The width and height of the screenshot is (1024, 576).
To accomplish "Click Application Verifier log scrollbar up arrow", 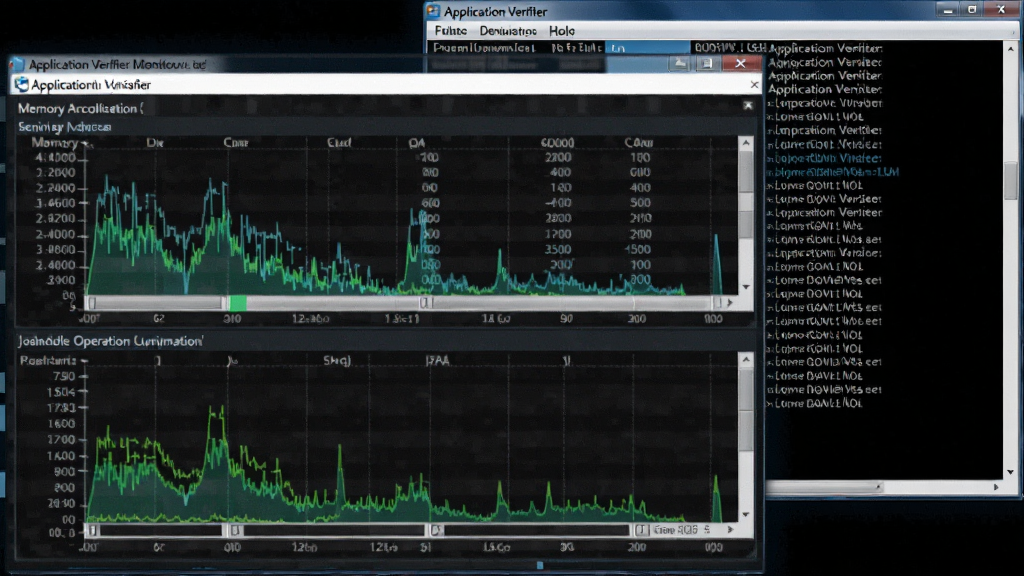I will point(1010,48).
